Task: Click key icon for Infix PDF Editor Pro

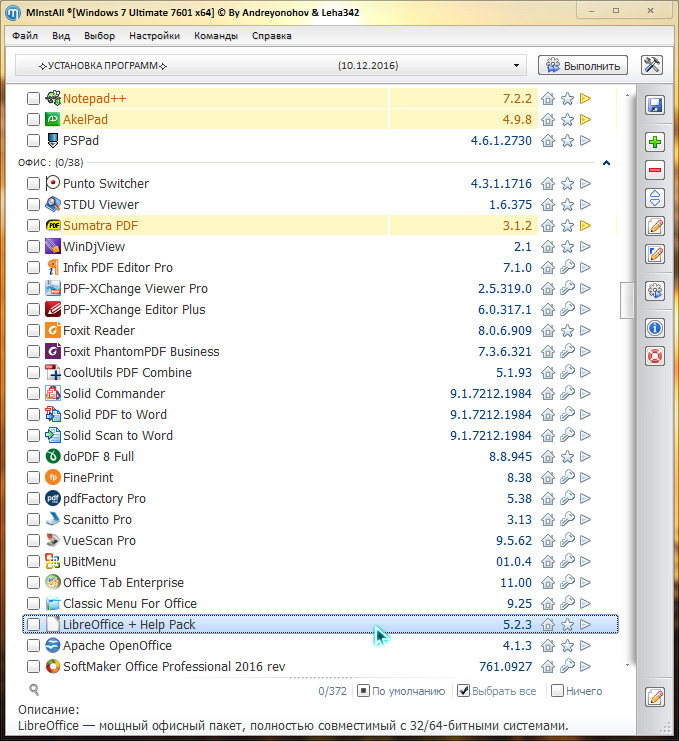Action: pyautogui.click(x=567, y=267)
